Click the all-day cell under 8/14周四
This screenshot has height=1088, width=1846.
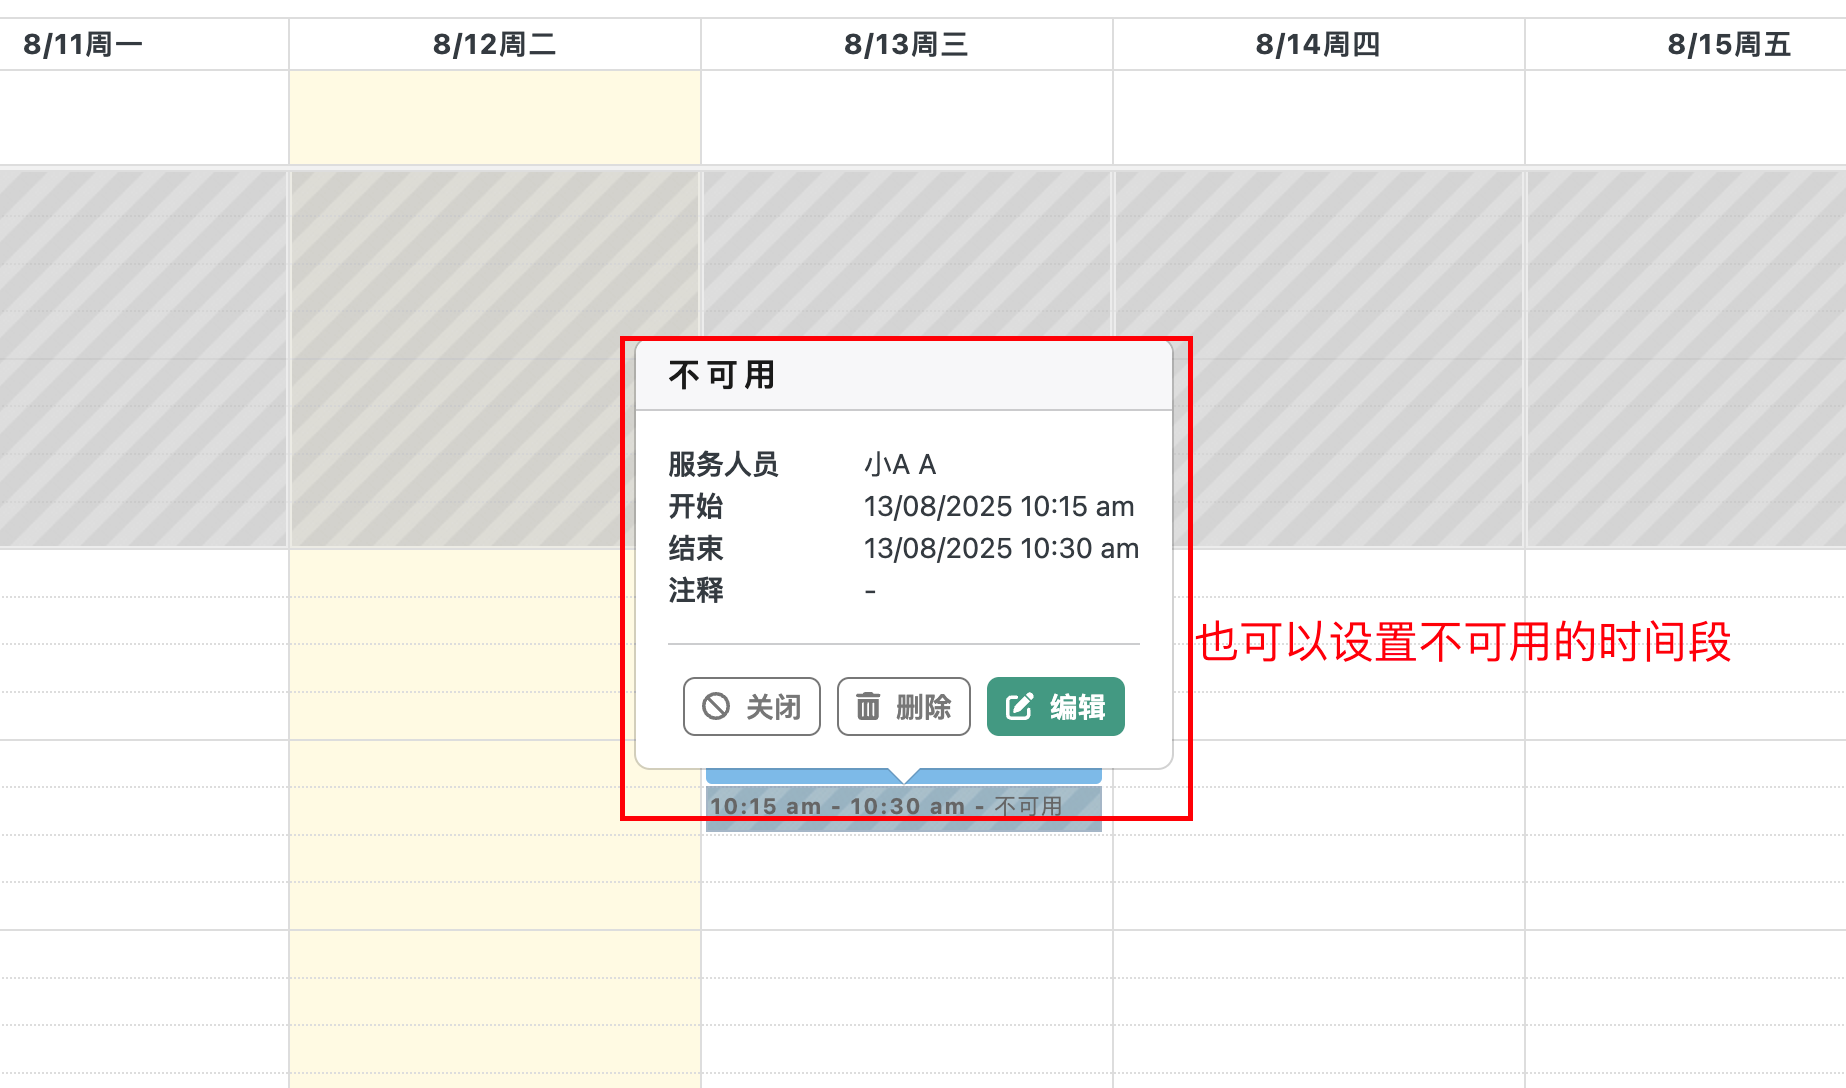[1318, 117]
